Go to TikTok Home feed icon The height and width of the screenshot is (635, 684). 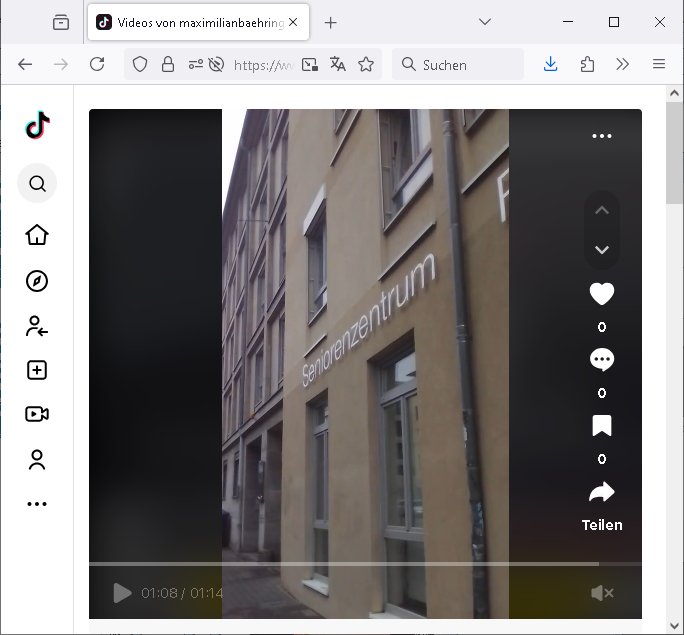(37, 235)
